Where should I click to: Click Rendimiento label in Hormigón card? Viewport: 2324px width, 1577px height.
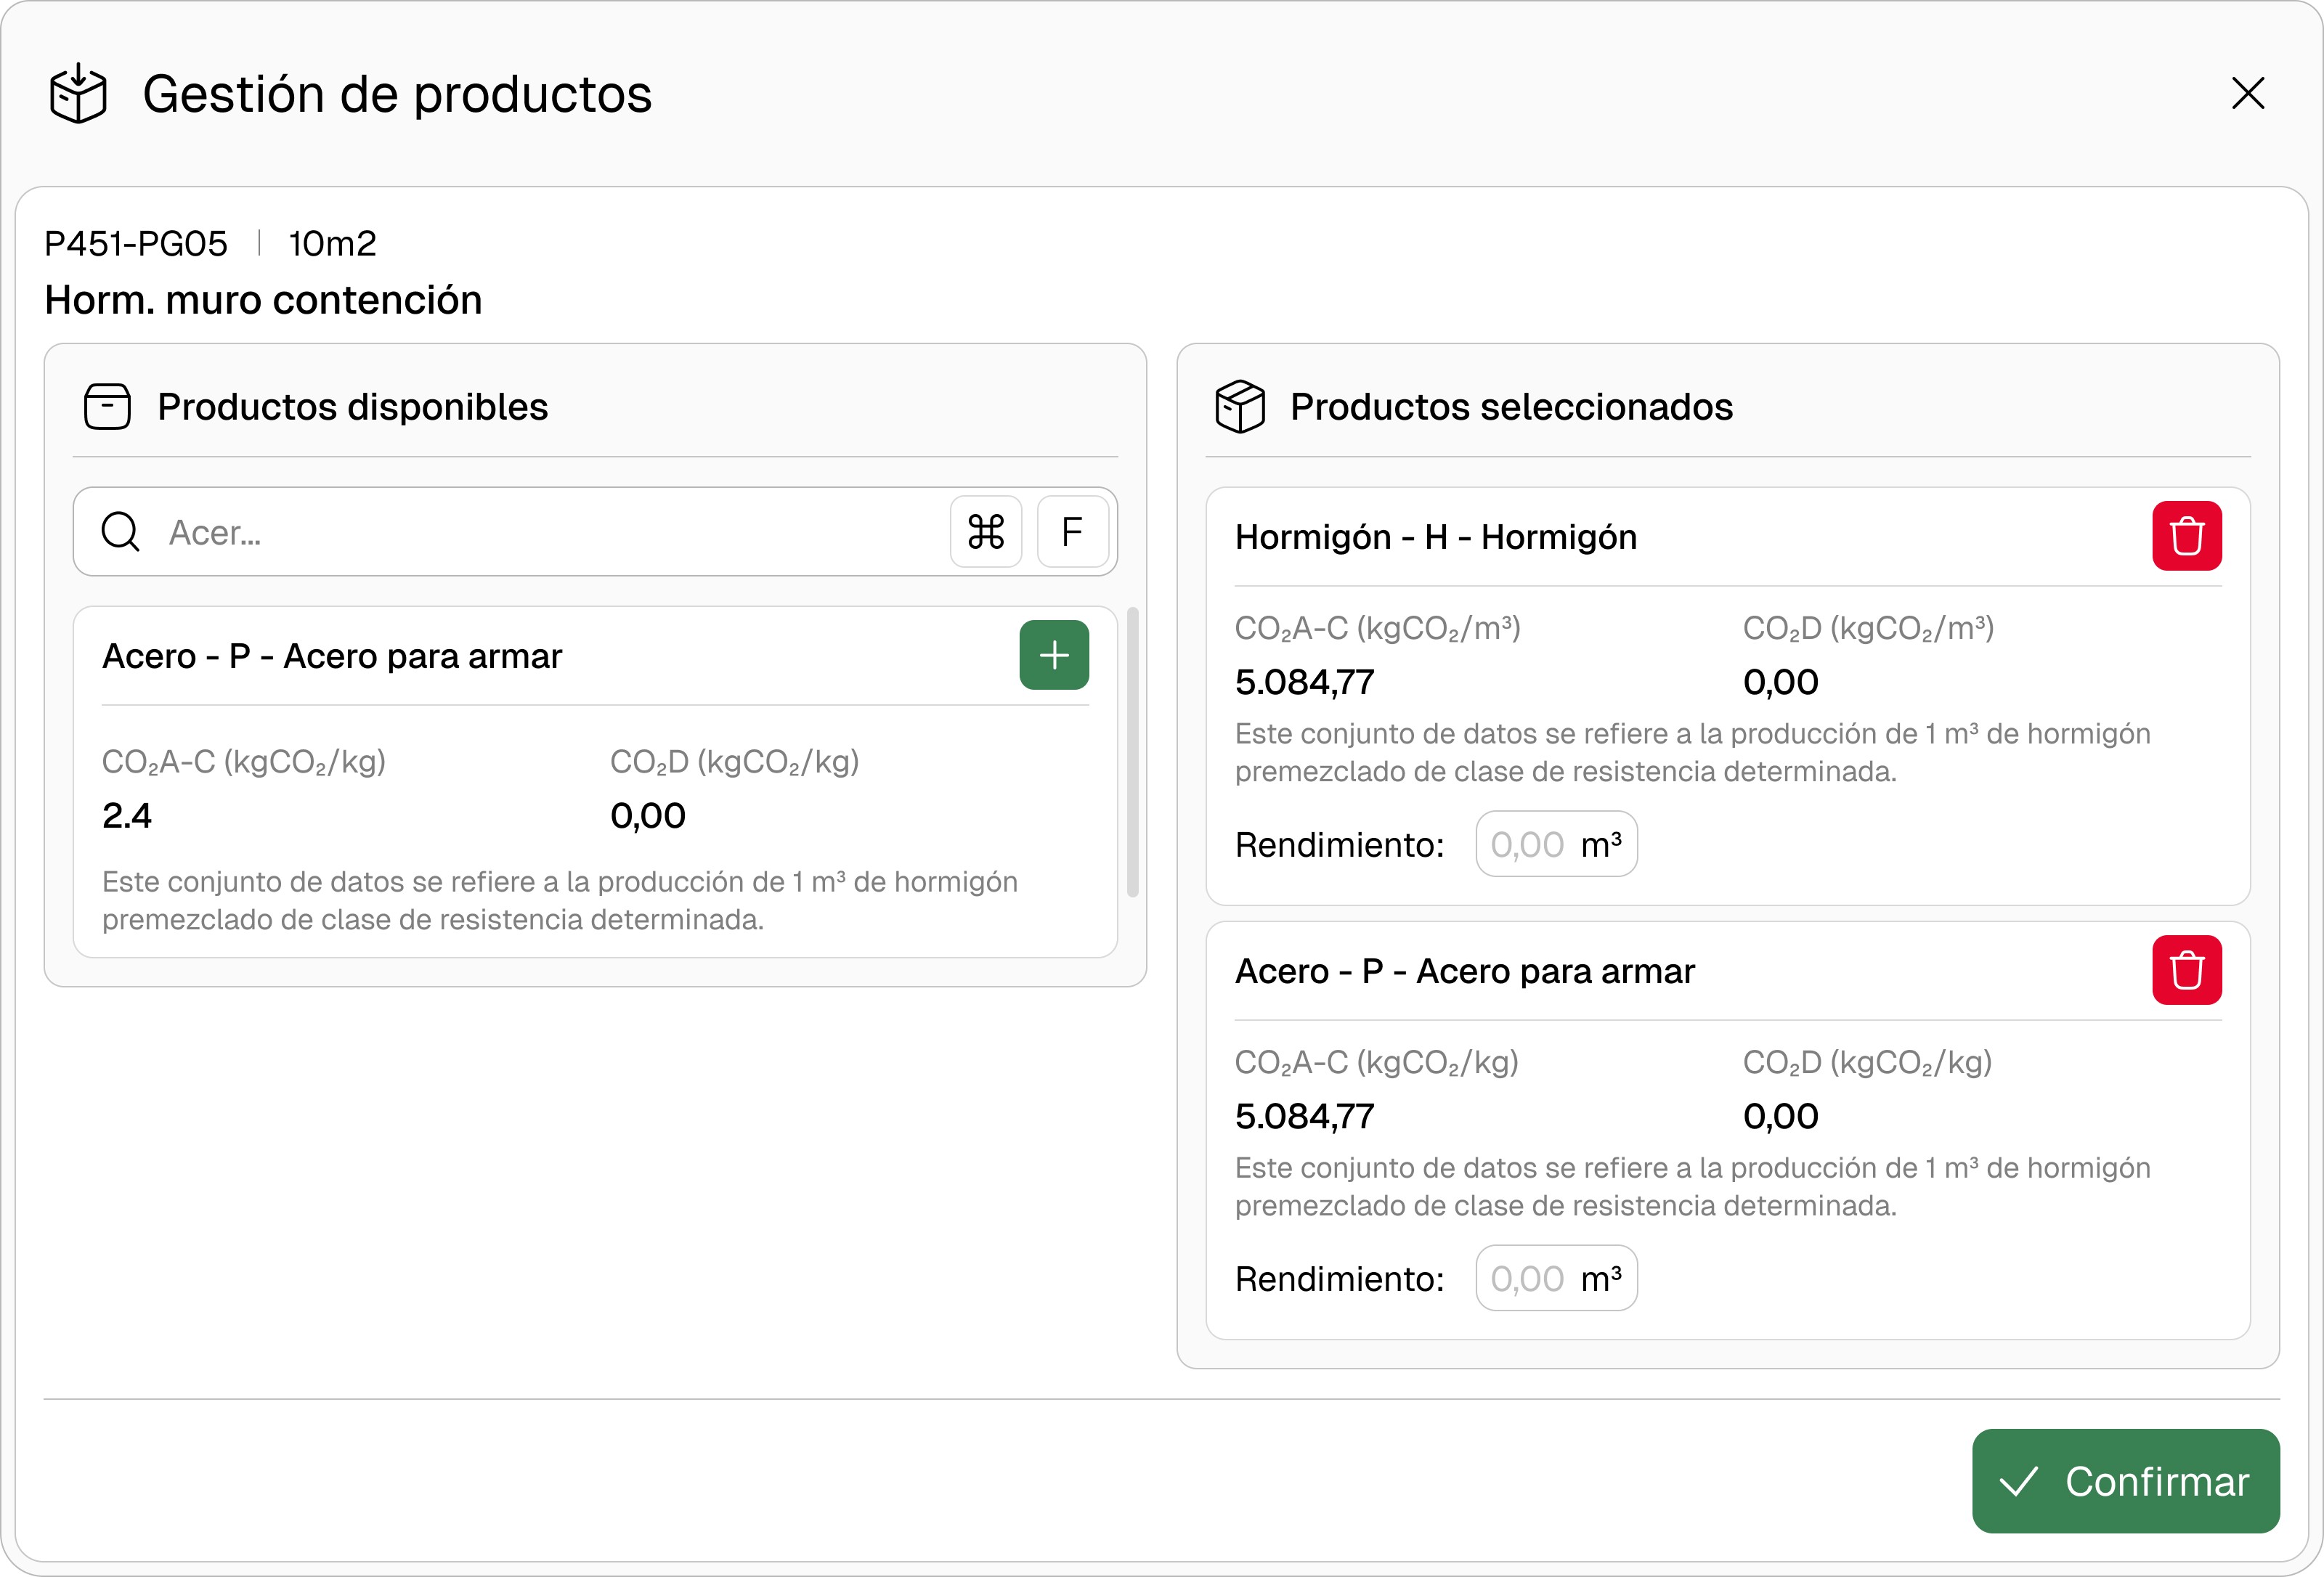[1340, 845]
